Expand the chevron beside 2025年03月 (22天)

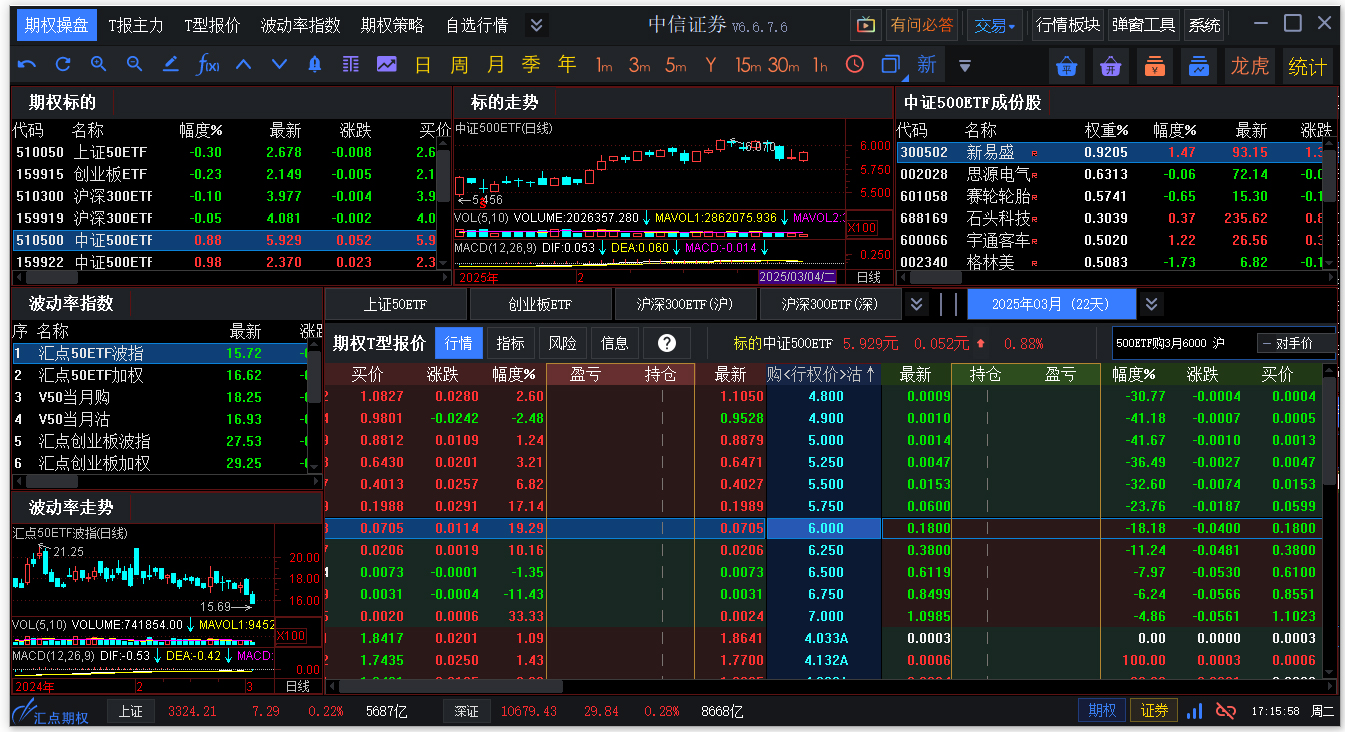pos(1151,303)
